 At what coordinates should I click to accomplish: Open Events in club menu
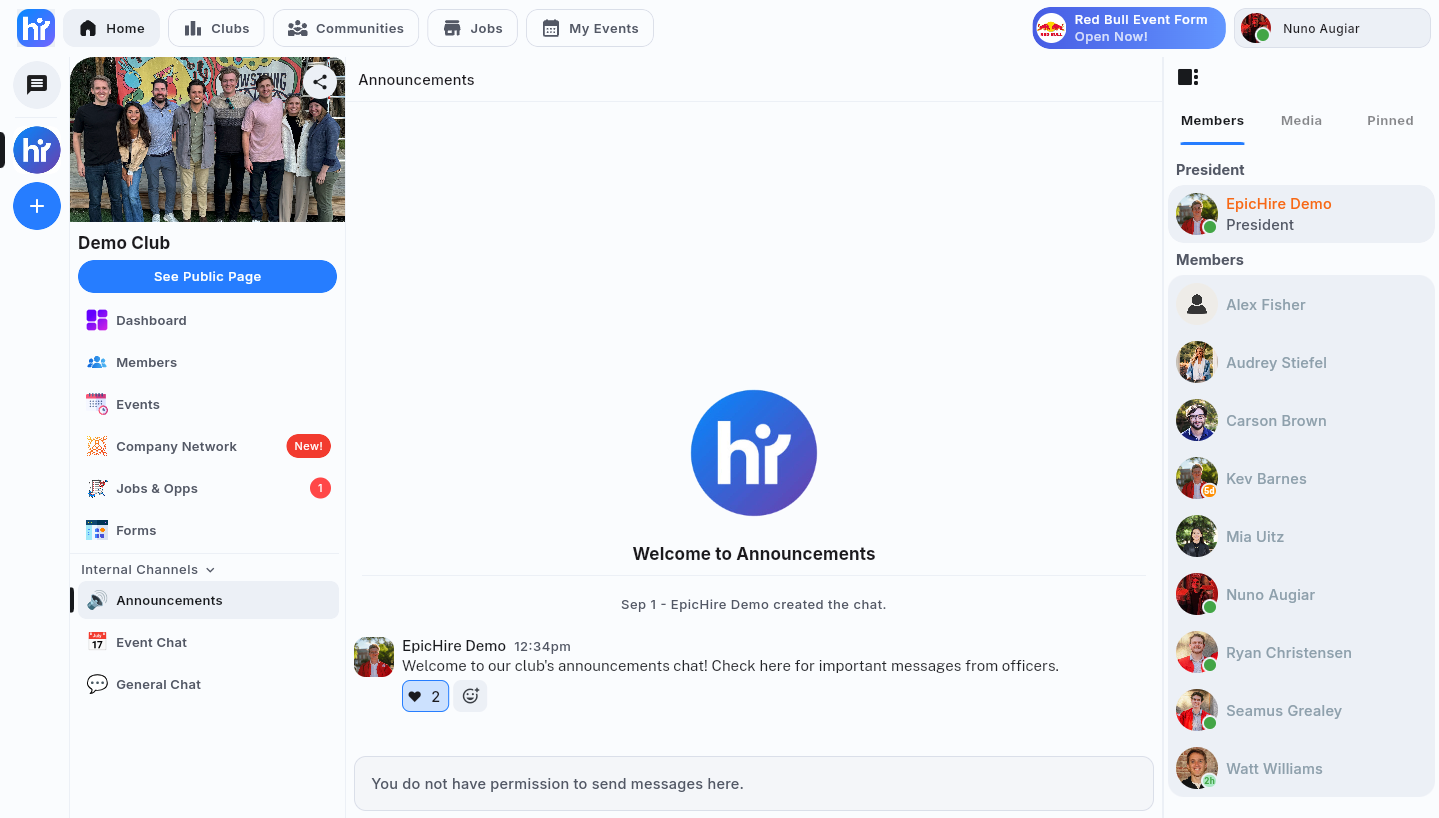click(x=208, y=404)
